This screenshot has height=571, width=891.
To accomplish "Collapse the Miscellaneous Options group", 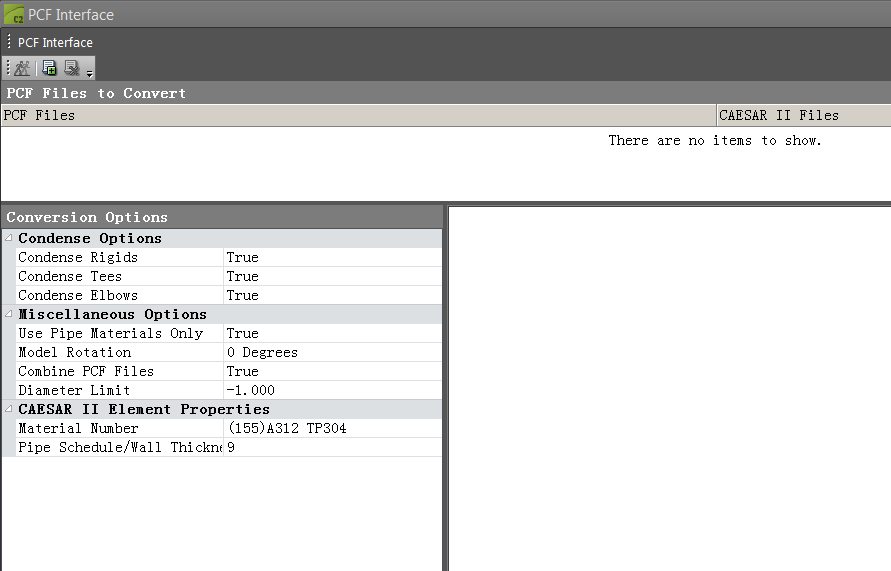I will pos(9,314).
